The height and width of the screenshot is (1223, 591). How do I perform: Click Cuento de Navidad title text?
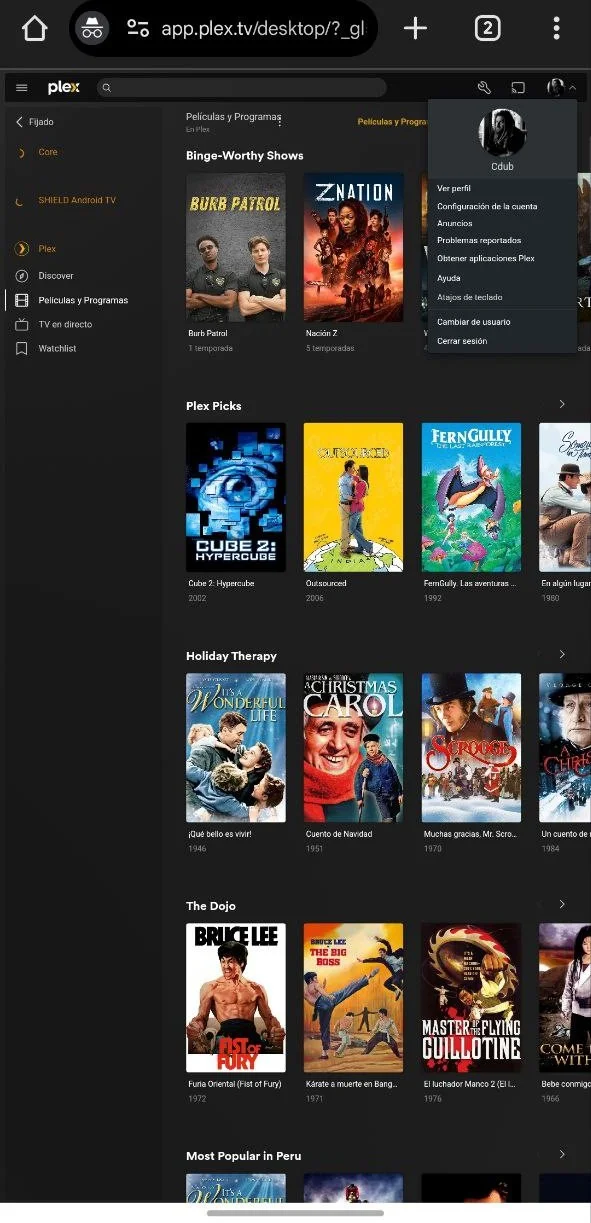[x=338, y=833]
